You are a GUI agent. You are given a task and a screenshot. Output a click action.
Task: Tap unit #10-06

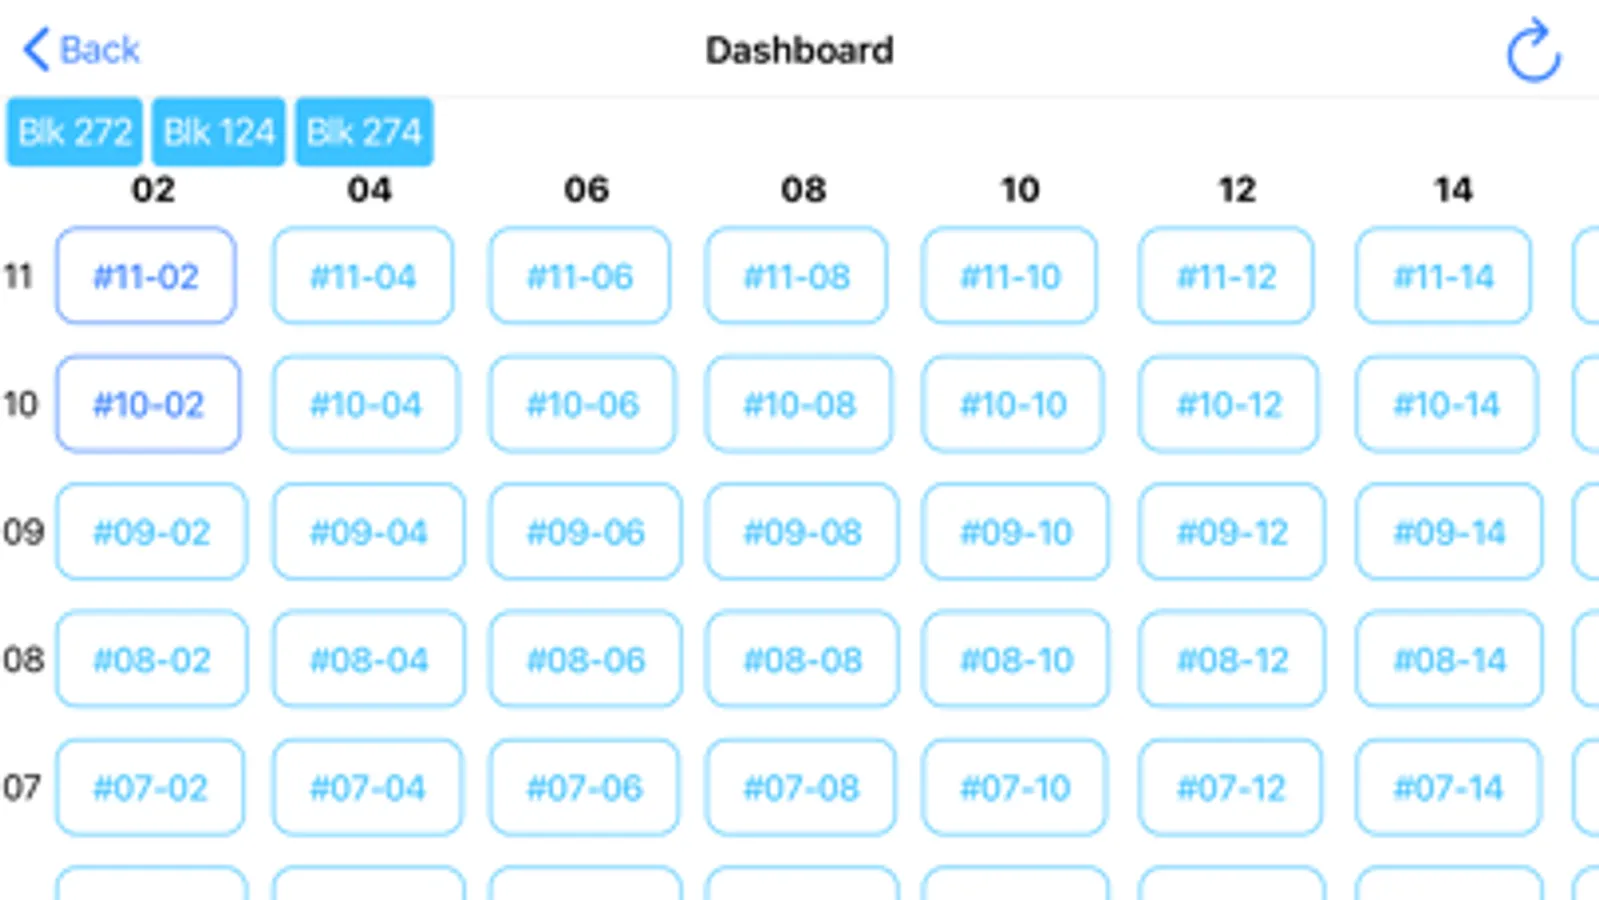coord(582,404)
